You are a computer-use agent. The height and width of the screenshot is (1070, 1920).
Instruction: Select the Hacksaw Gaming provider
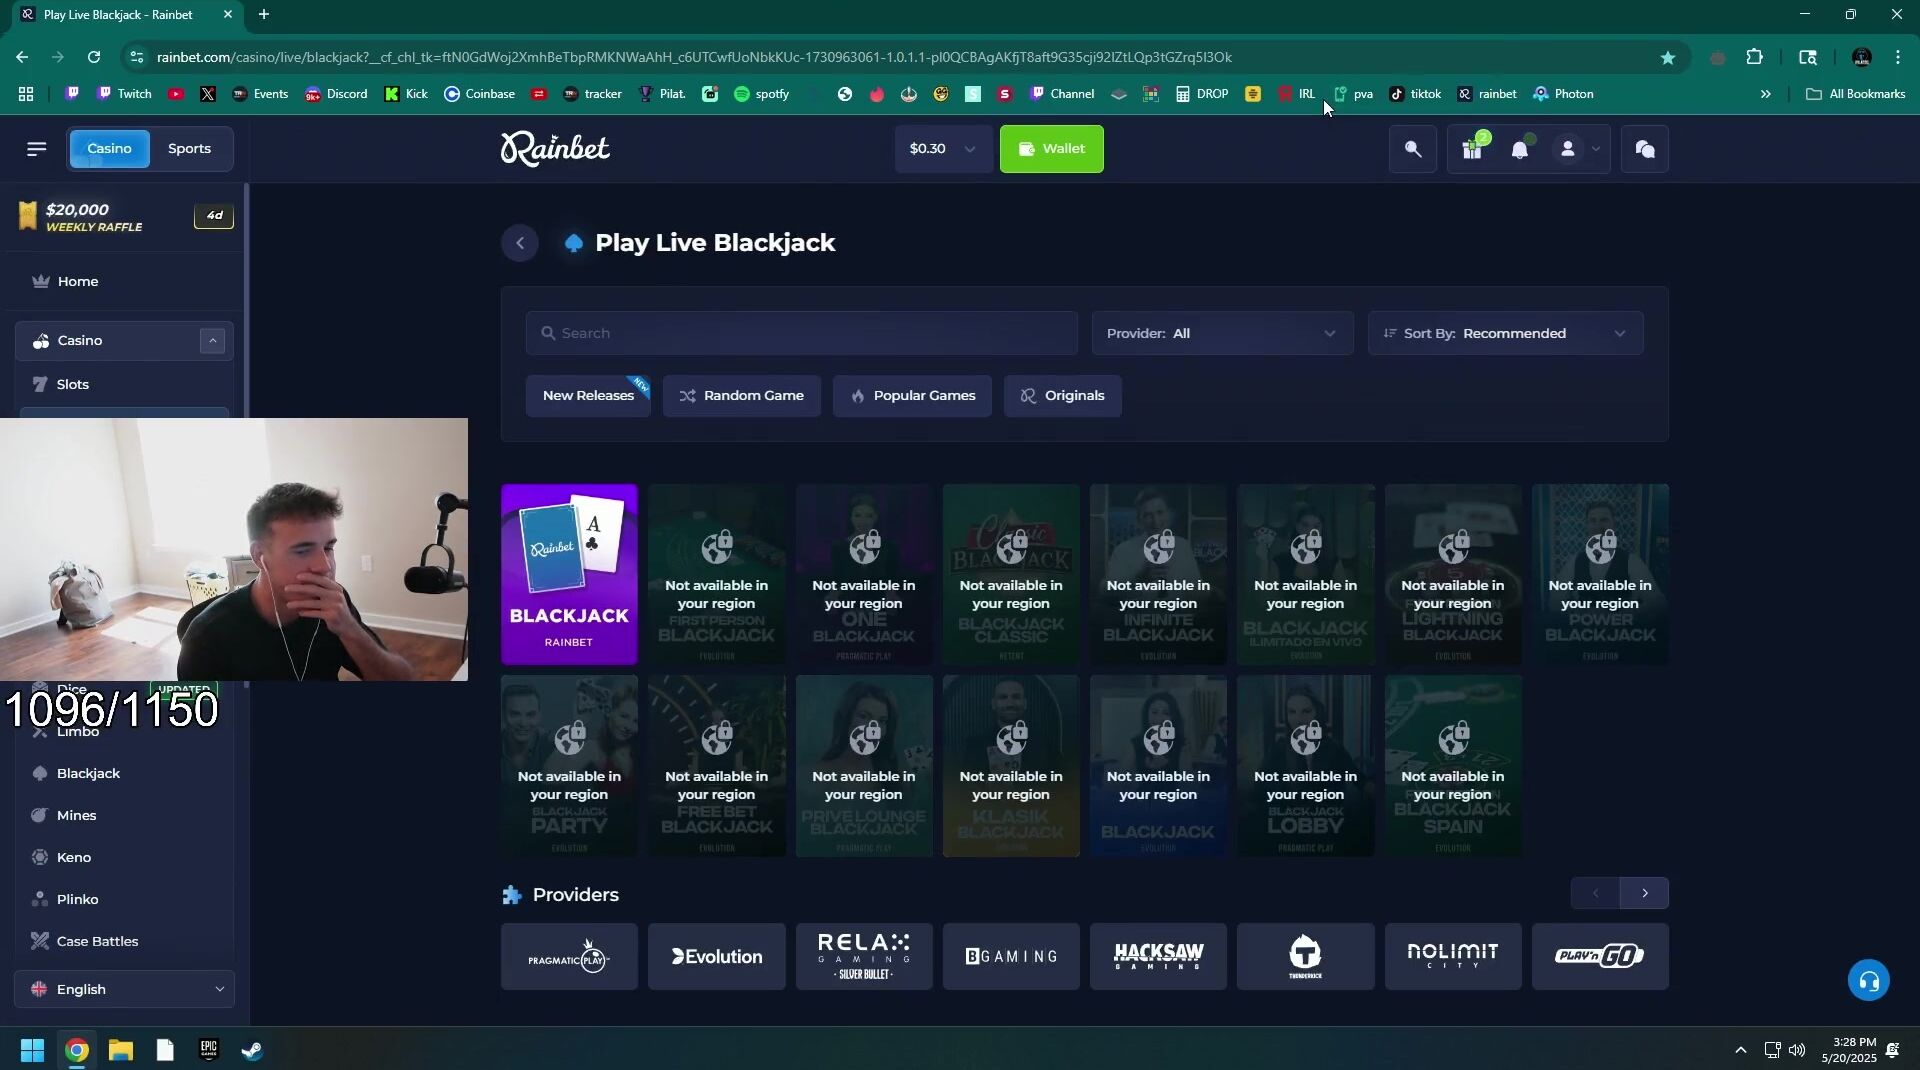1158,957
